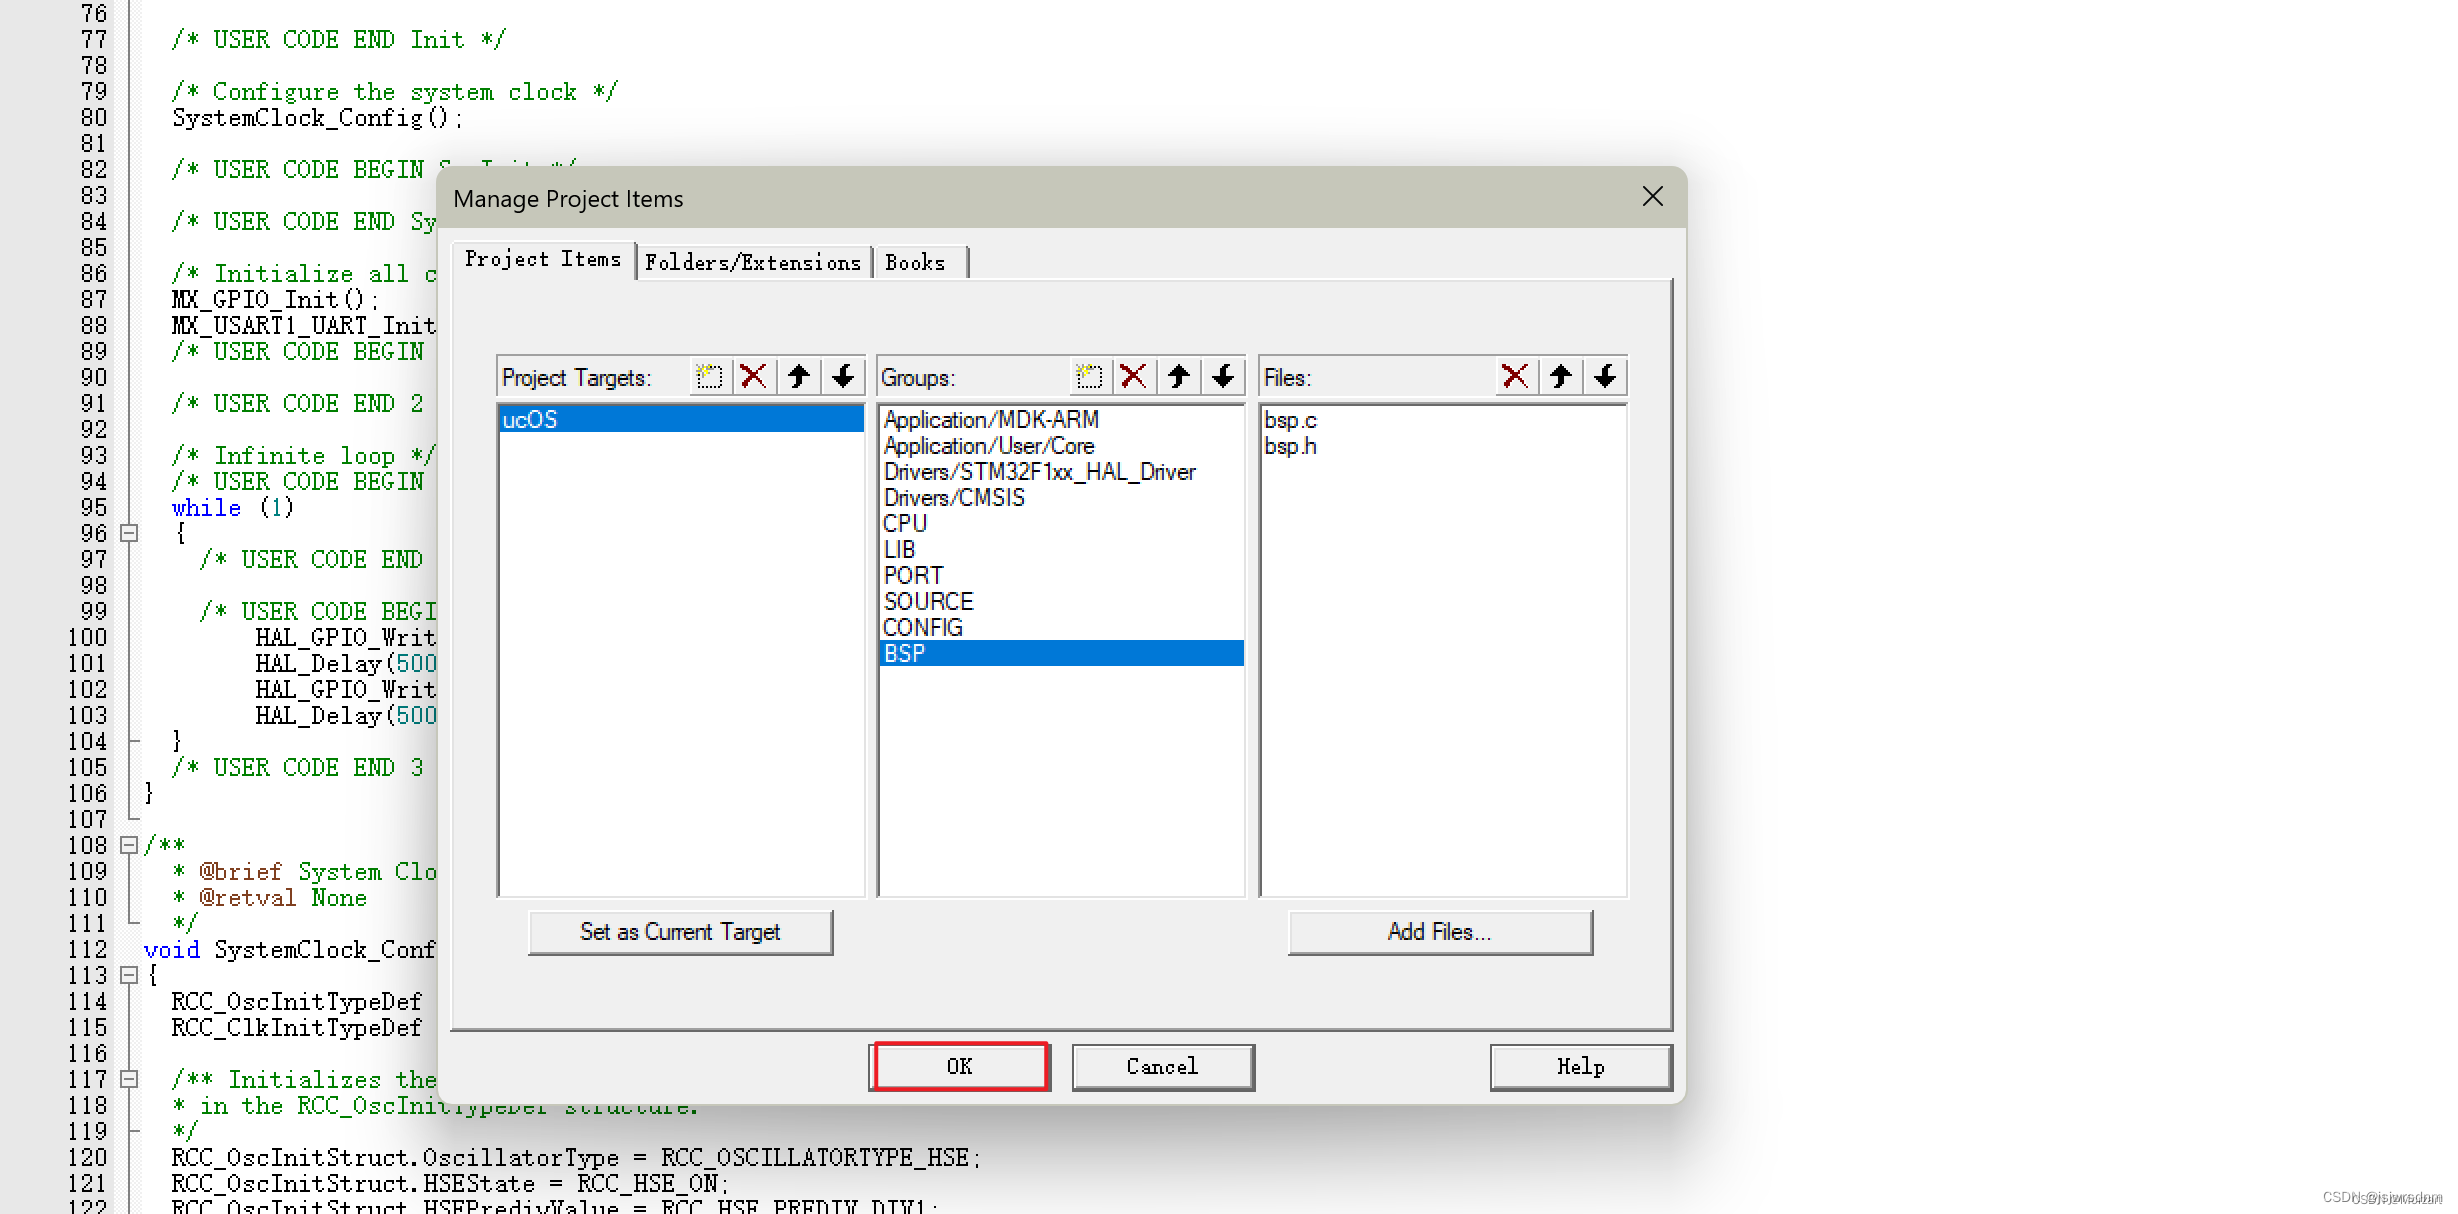Screen dimensions: 2458x1214
Task: Open the Books tab
Action: pyautogui.click(x=917, y=262)
